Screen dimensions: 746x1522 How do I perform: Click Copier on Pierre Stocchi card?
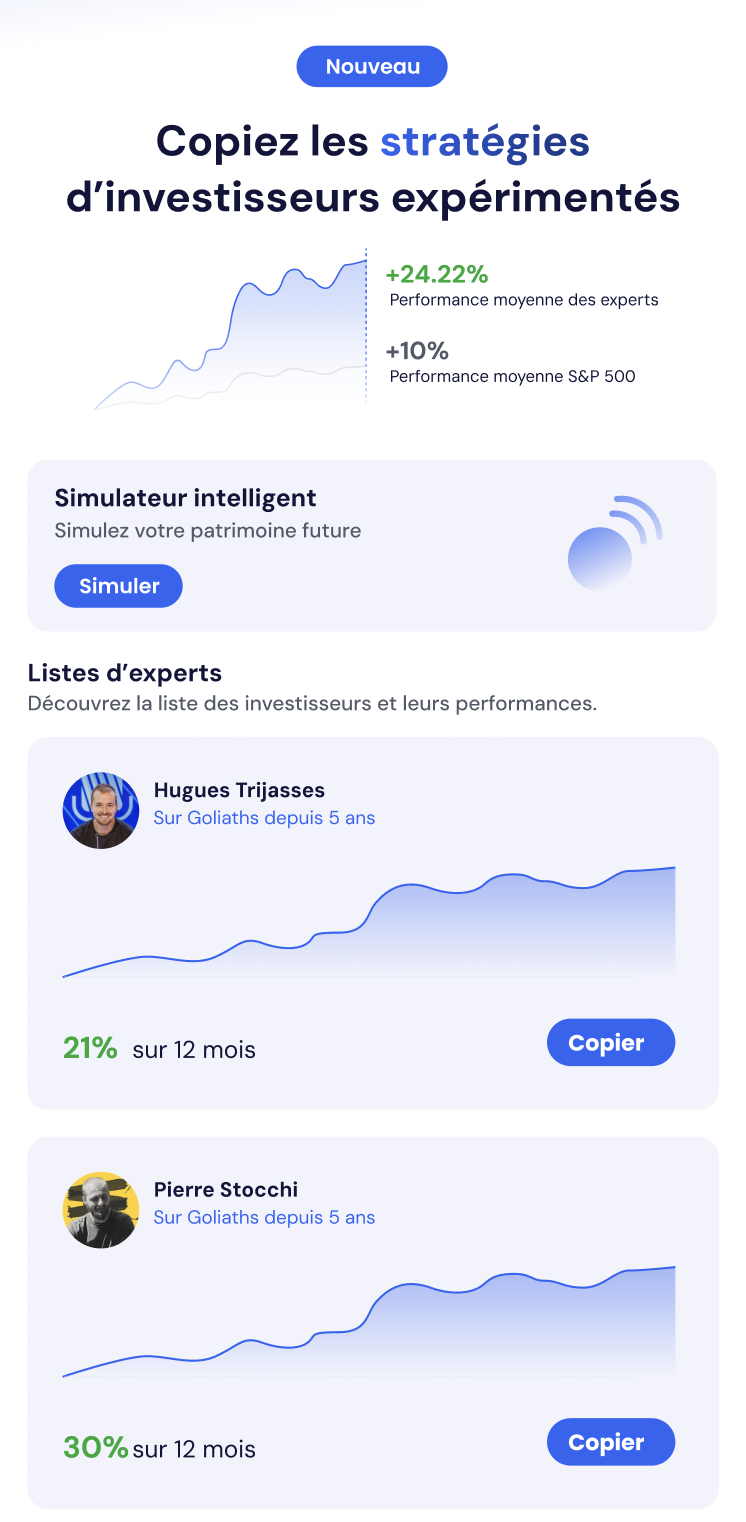coord(611,1442)
